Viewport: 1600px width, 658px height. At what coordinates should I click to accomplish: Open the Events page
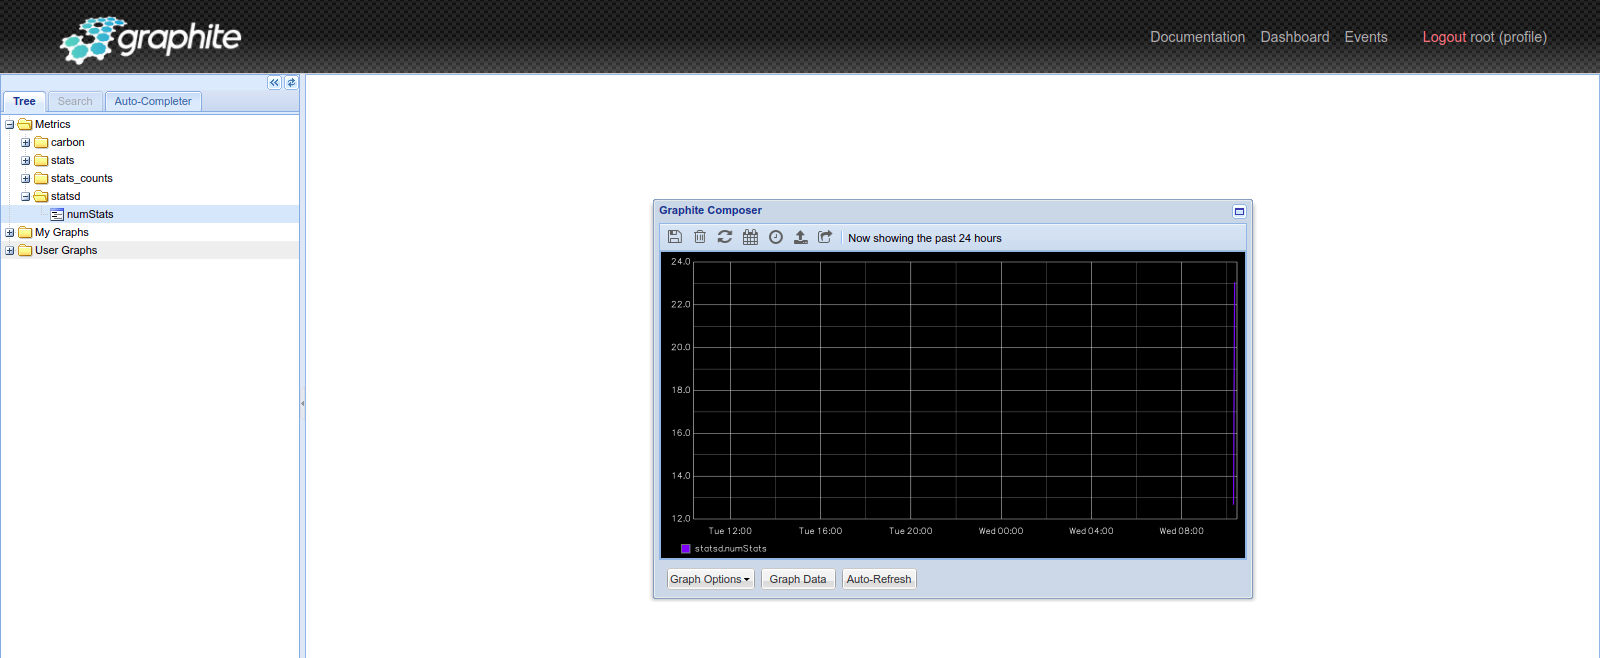[x=1366, y=37]
